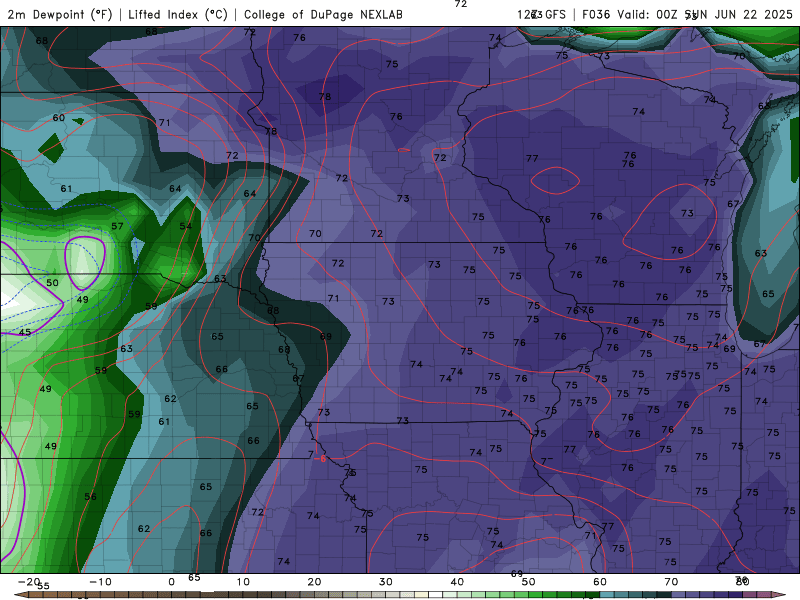800x600 pixels.
Task: Click the '2m Dewpoint (°F)' title text
Action: click(59, 14)
